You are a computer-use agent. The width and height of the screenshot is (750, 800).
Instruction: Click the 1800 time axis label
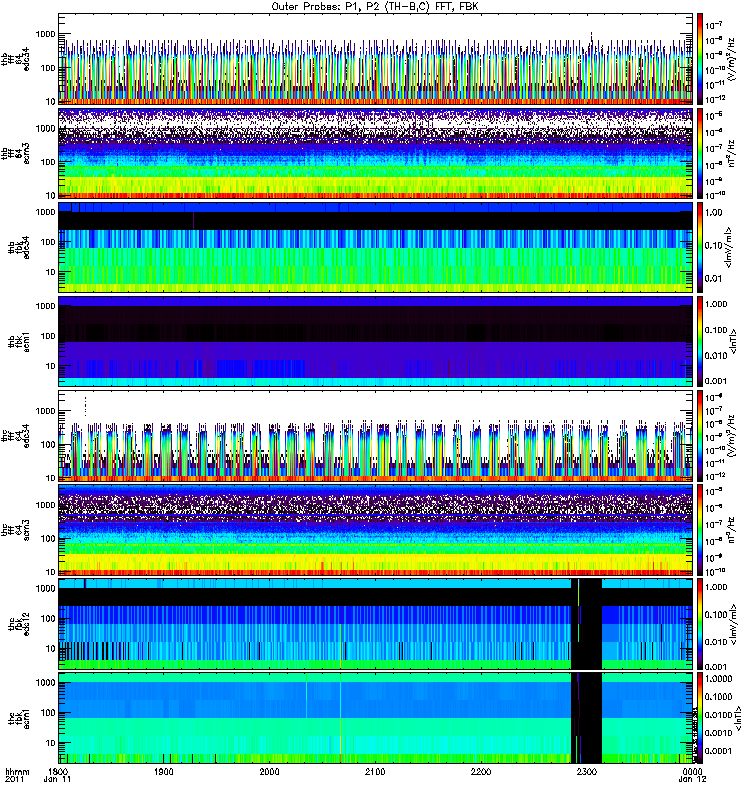pos(59,771)
